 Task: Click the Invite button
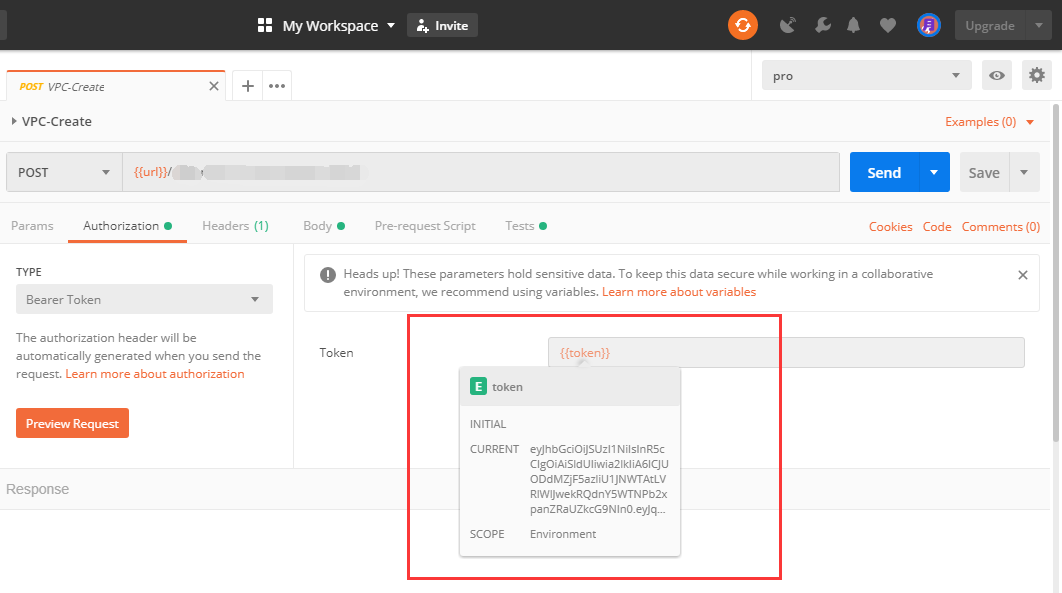point(442,26)
